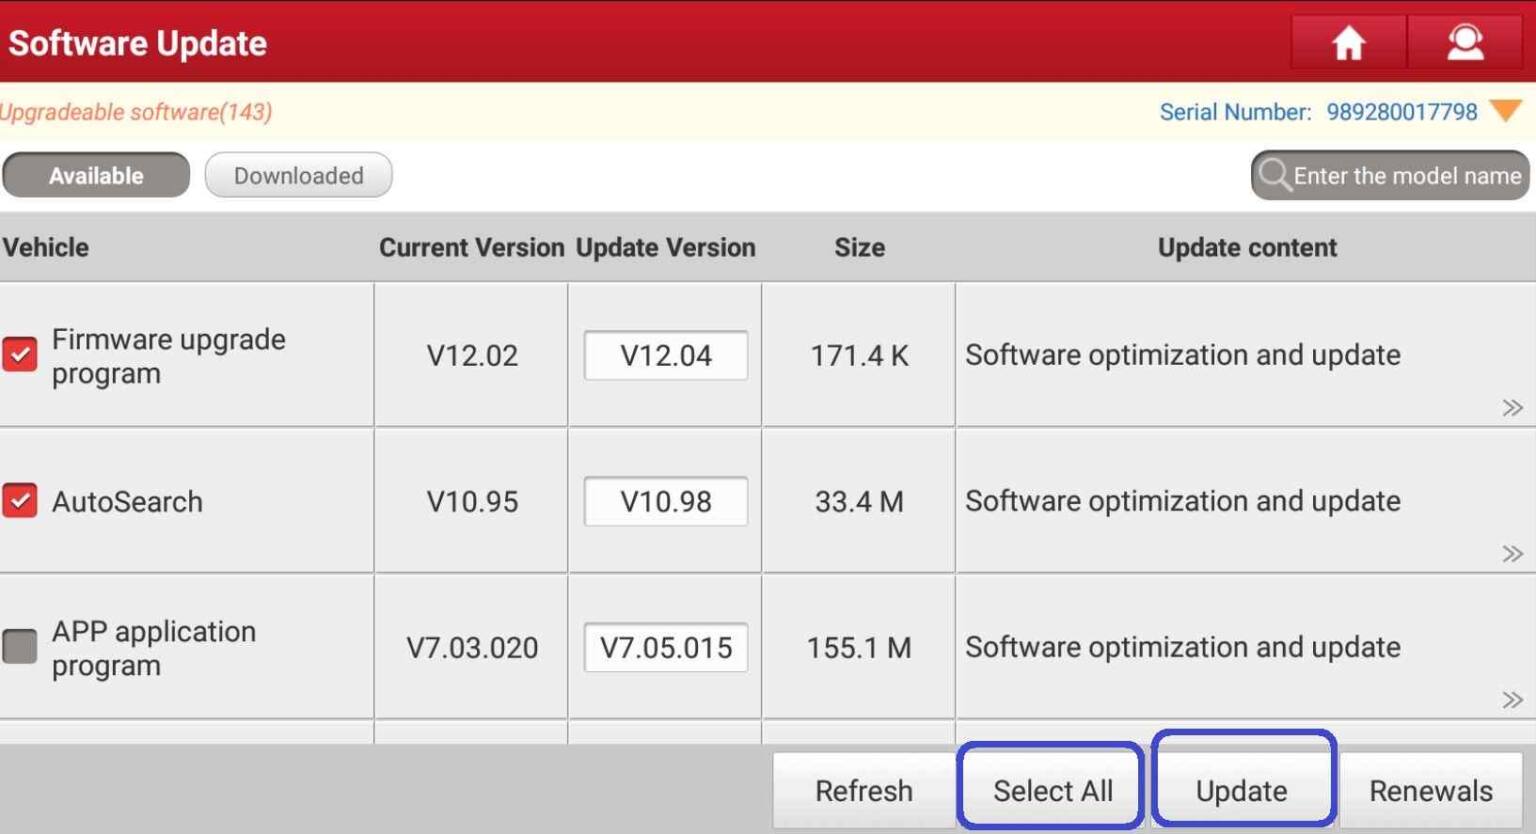Start the Update button
This screenshot has height=834, width=1536.
[x=1241, y=790]
